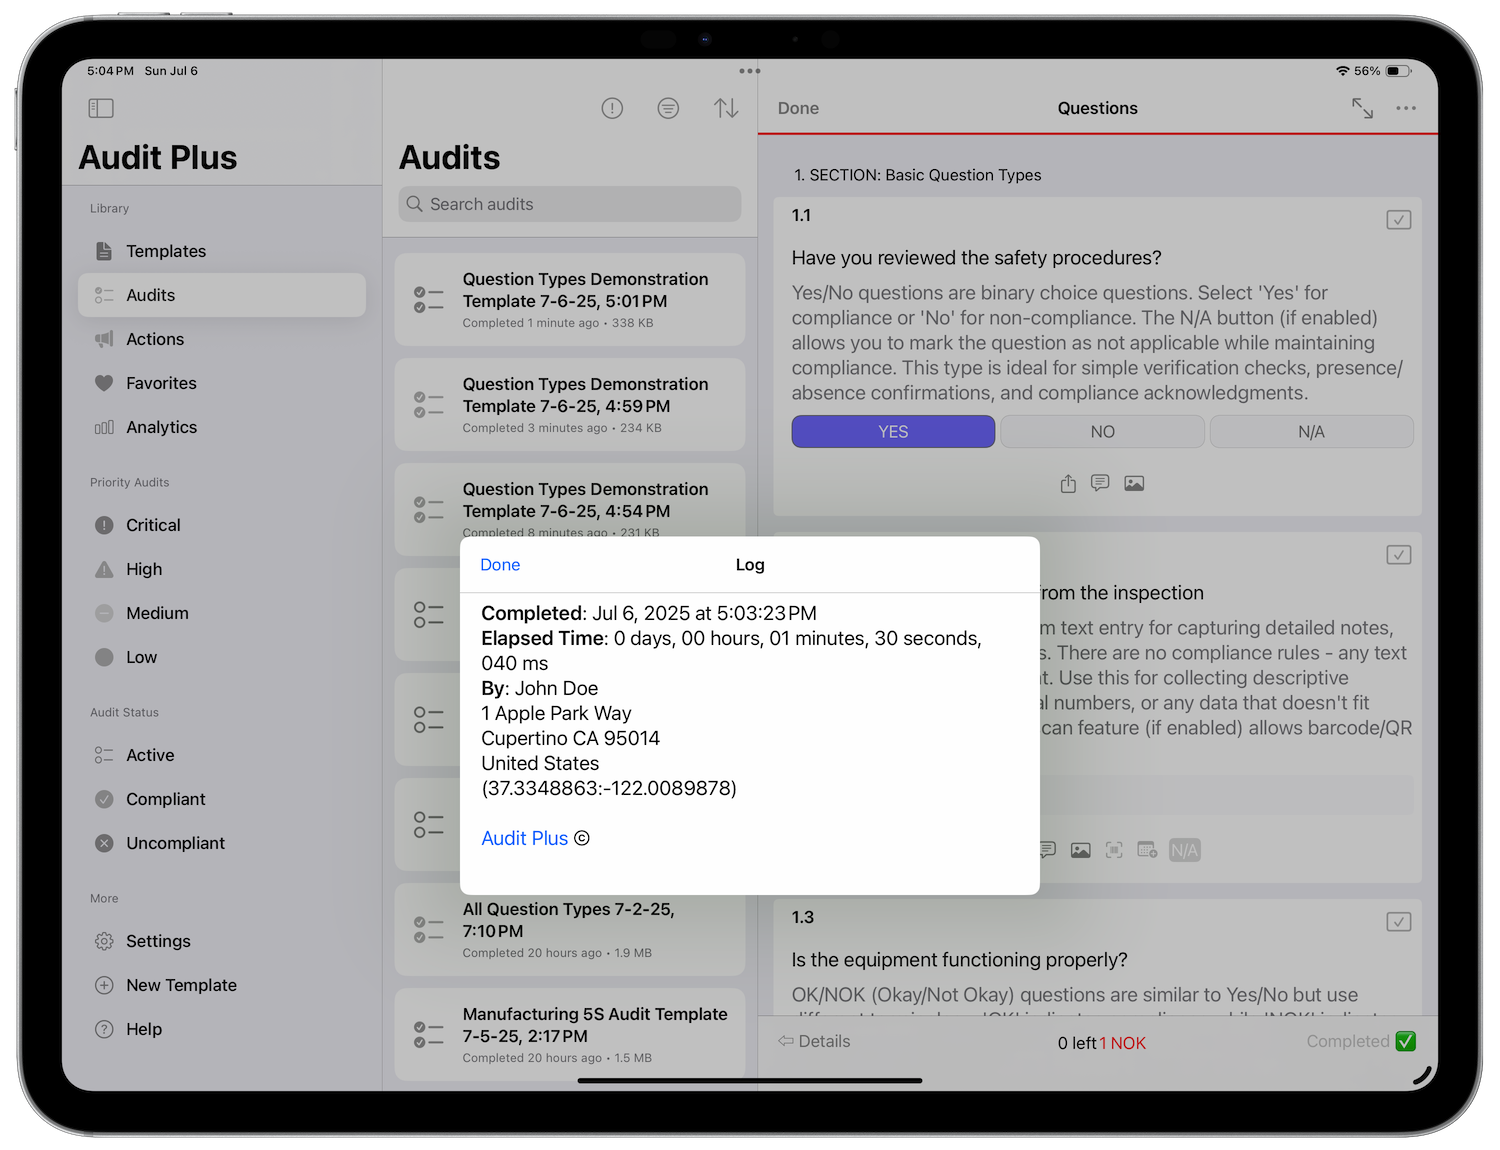Click the 'Cupertino CA 95014' line in Log
The width and height of the screenshot is (1500, 1150).
[571, 738]
